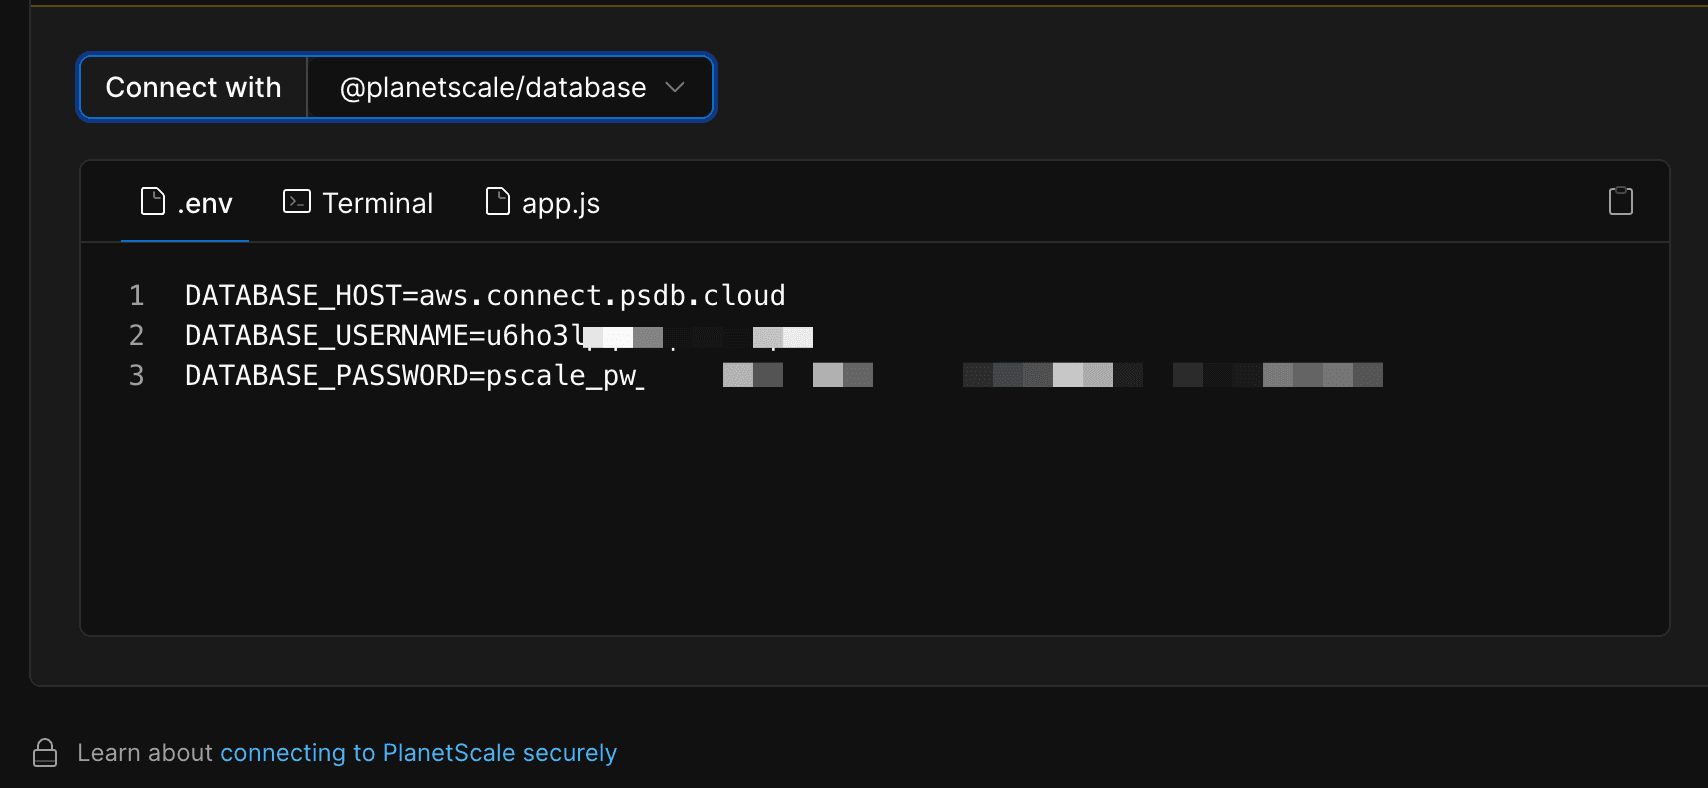This screenshot has height=788, width=1708.
Task: Open connecting to PlanetScale securely link
Action: (418, 753)
